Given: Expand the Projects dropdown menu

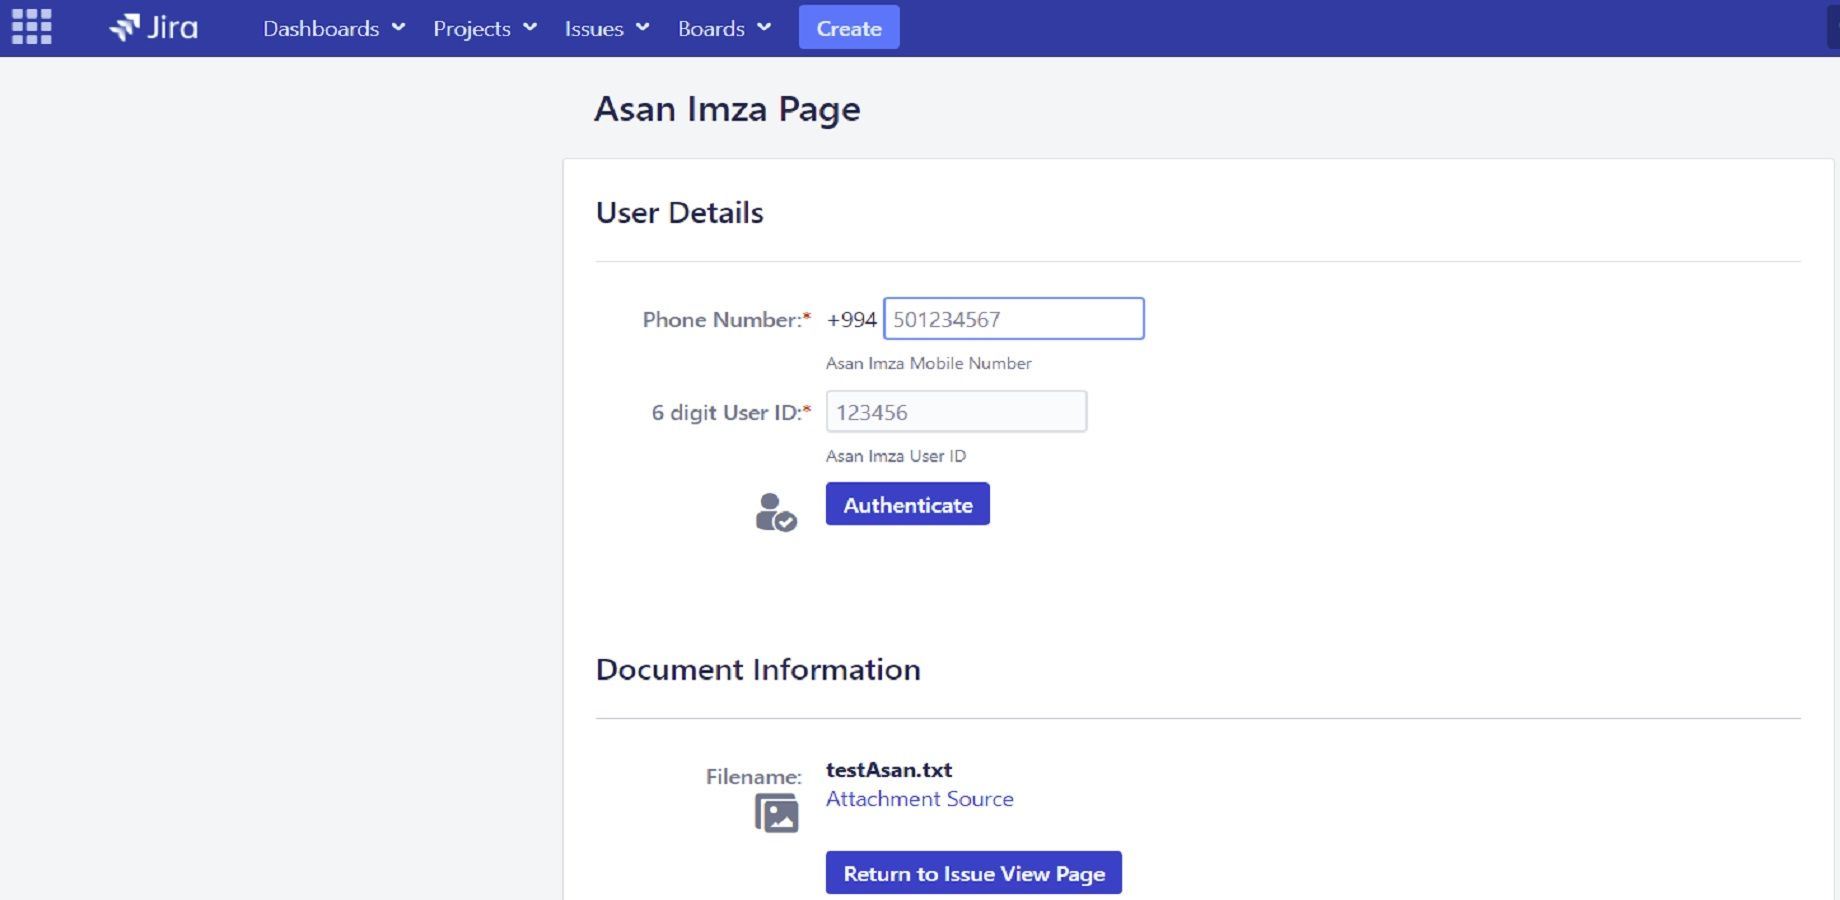Looking at the screenshot, I should [485, 28].
